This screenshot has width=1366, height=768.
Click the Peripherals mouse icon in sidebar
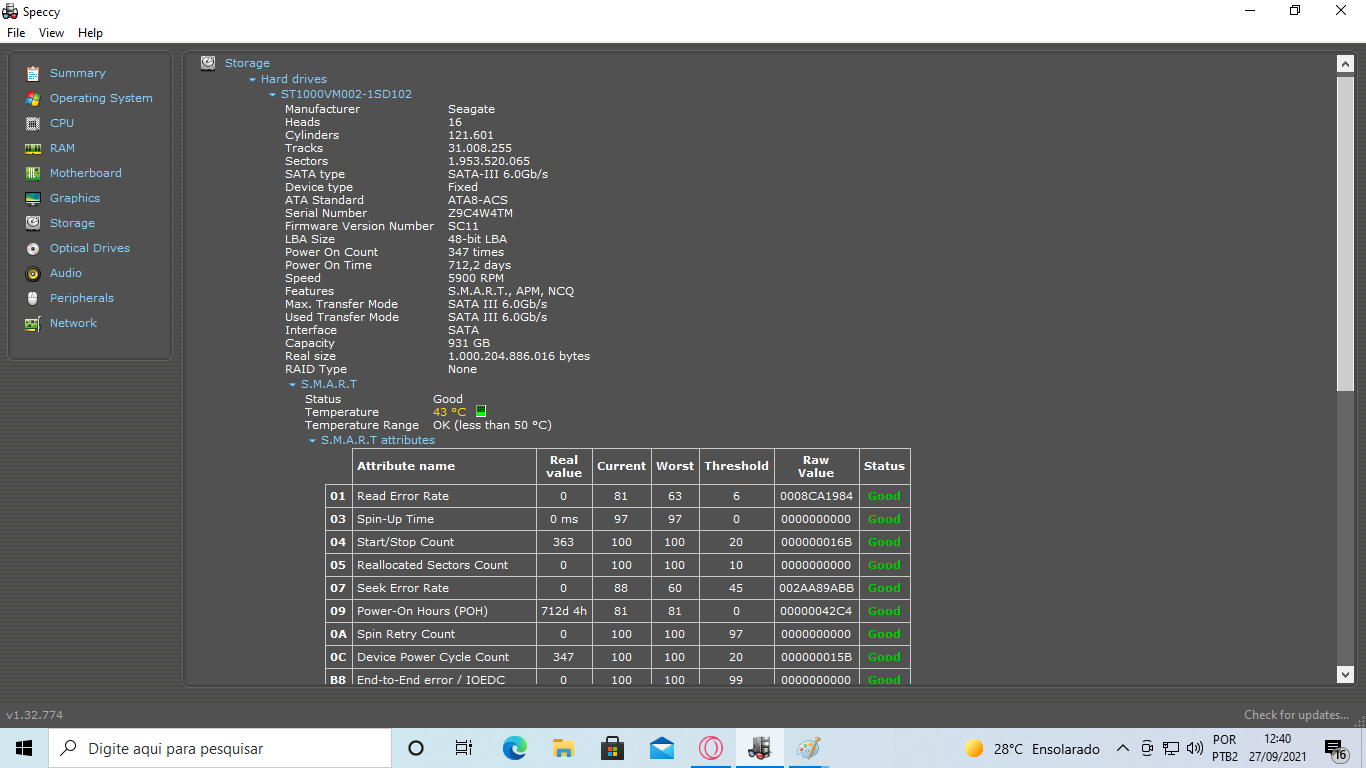point(33,298)
